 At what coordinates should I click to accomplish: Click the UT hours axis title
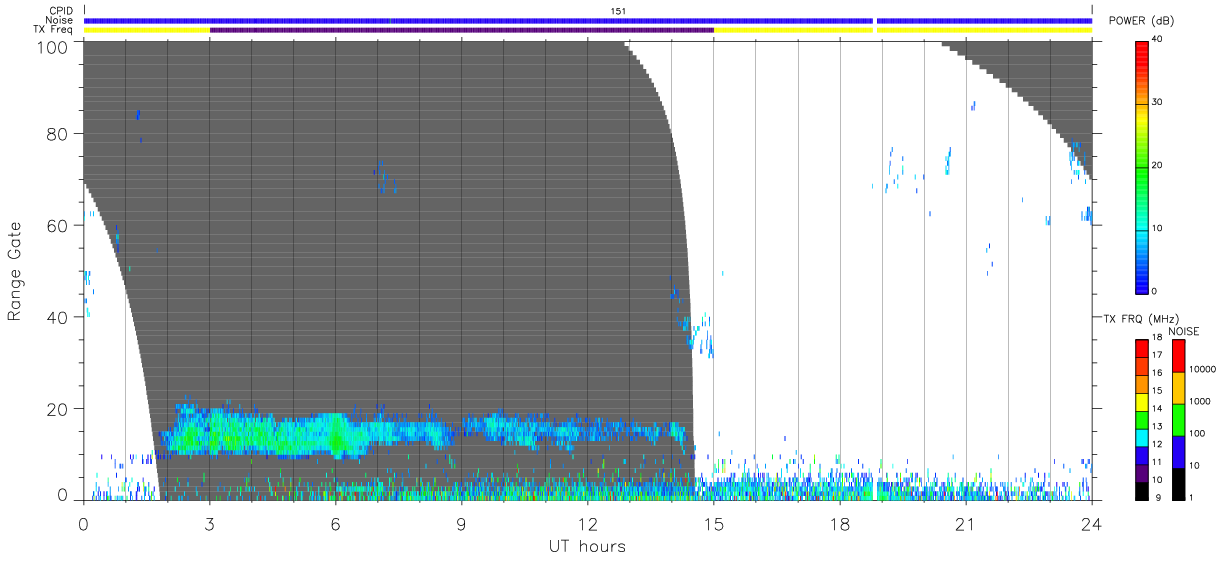586,546
